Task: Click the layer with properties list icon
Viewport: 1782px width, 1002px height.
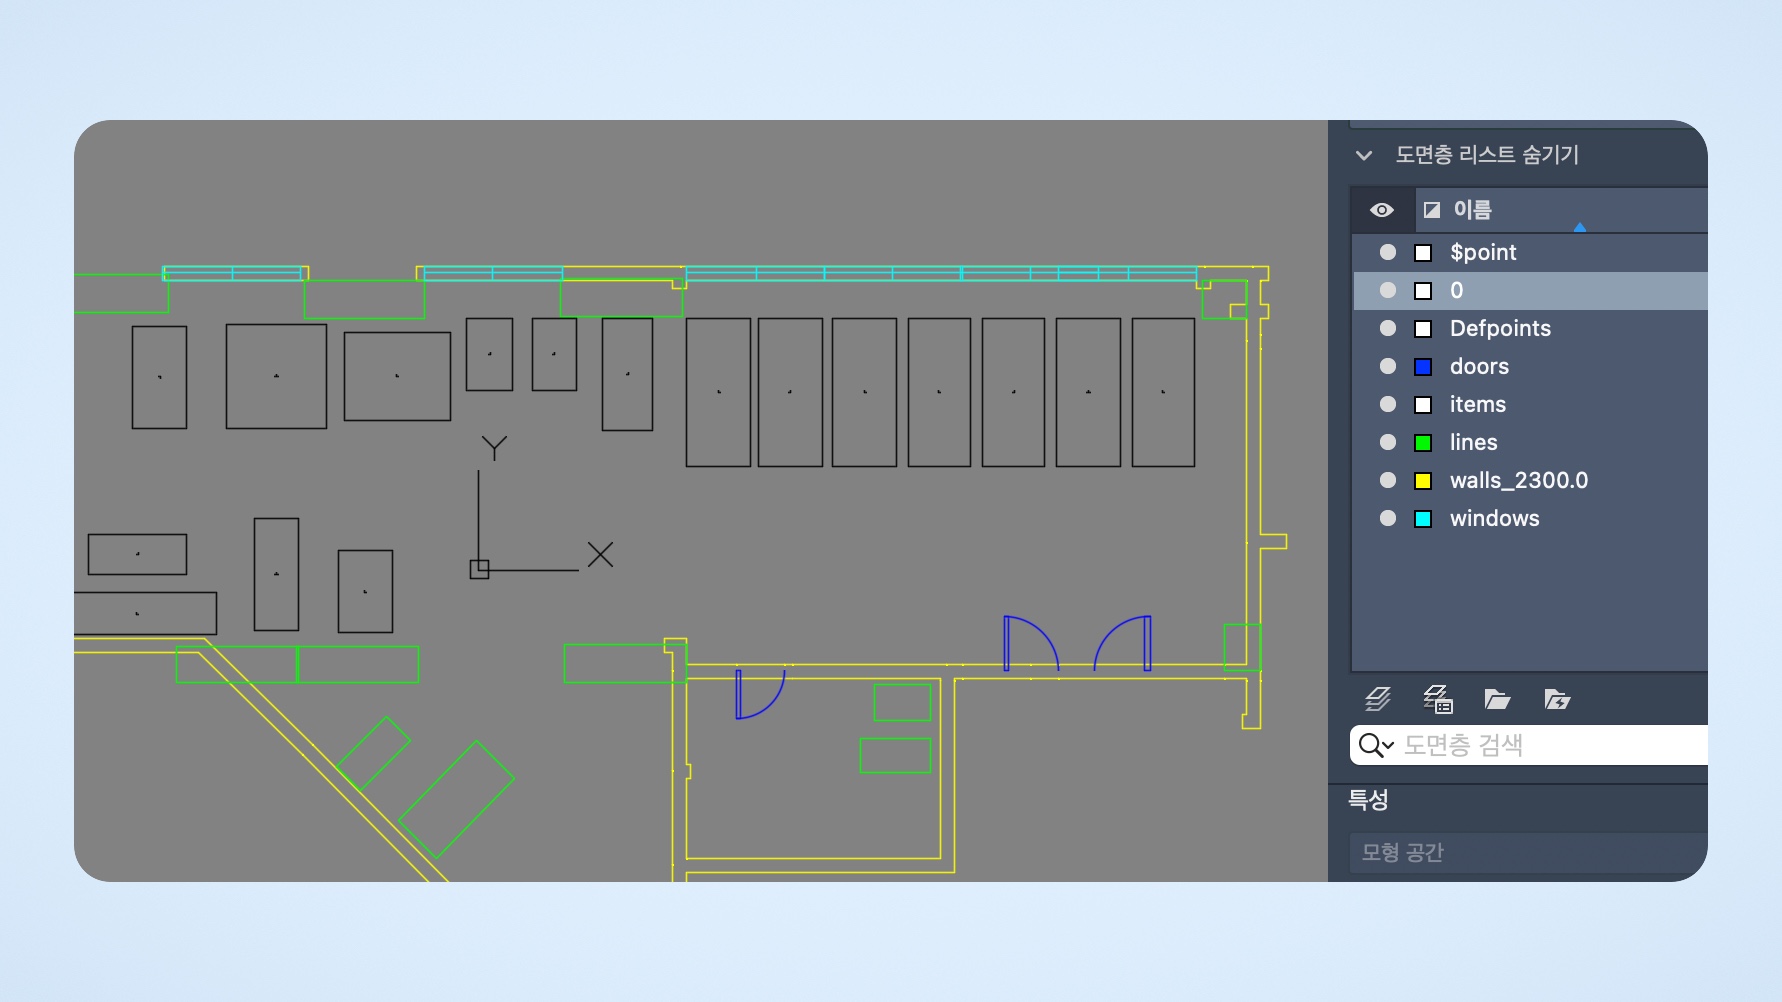Action: coord(1438,699)
